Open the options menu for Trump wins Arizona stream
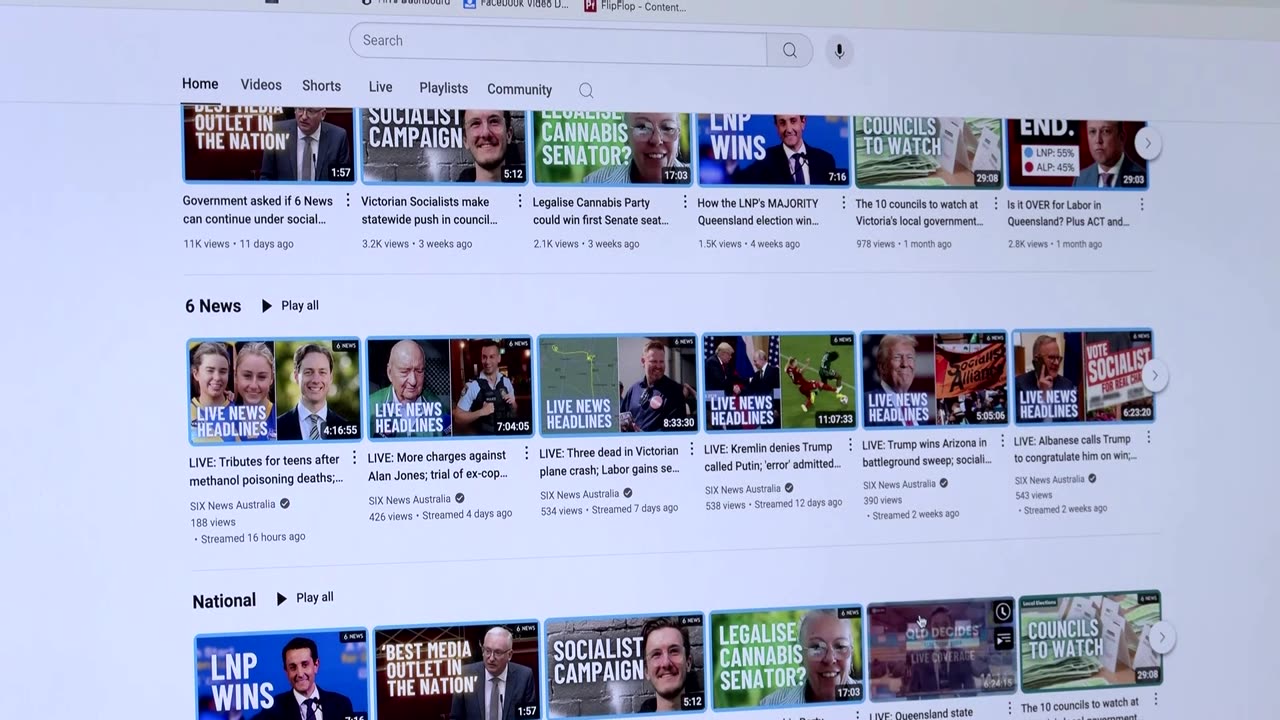 1003,441
